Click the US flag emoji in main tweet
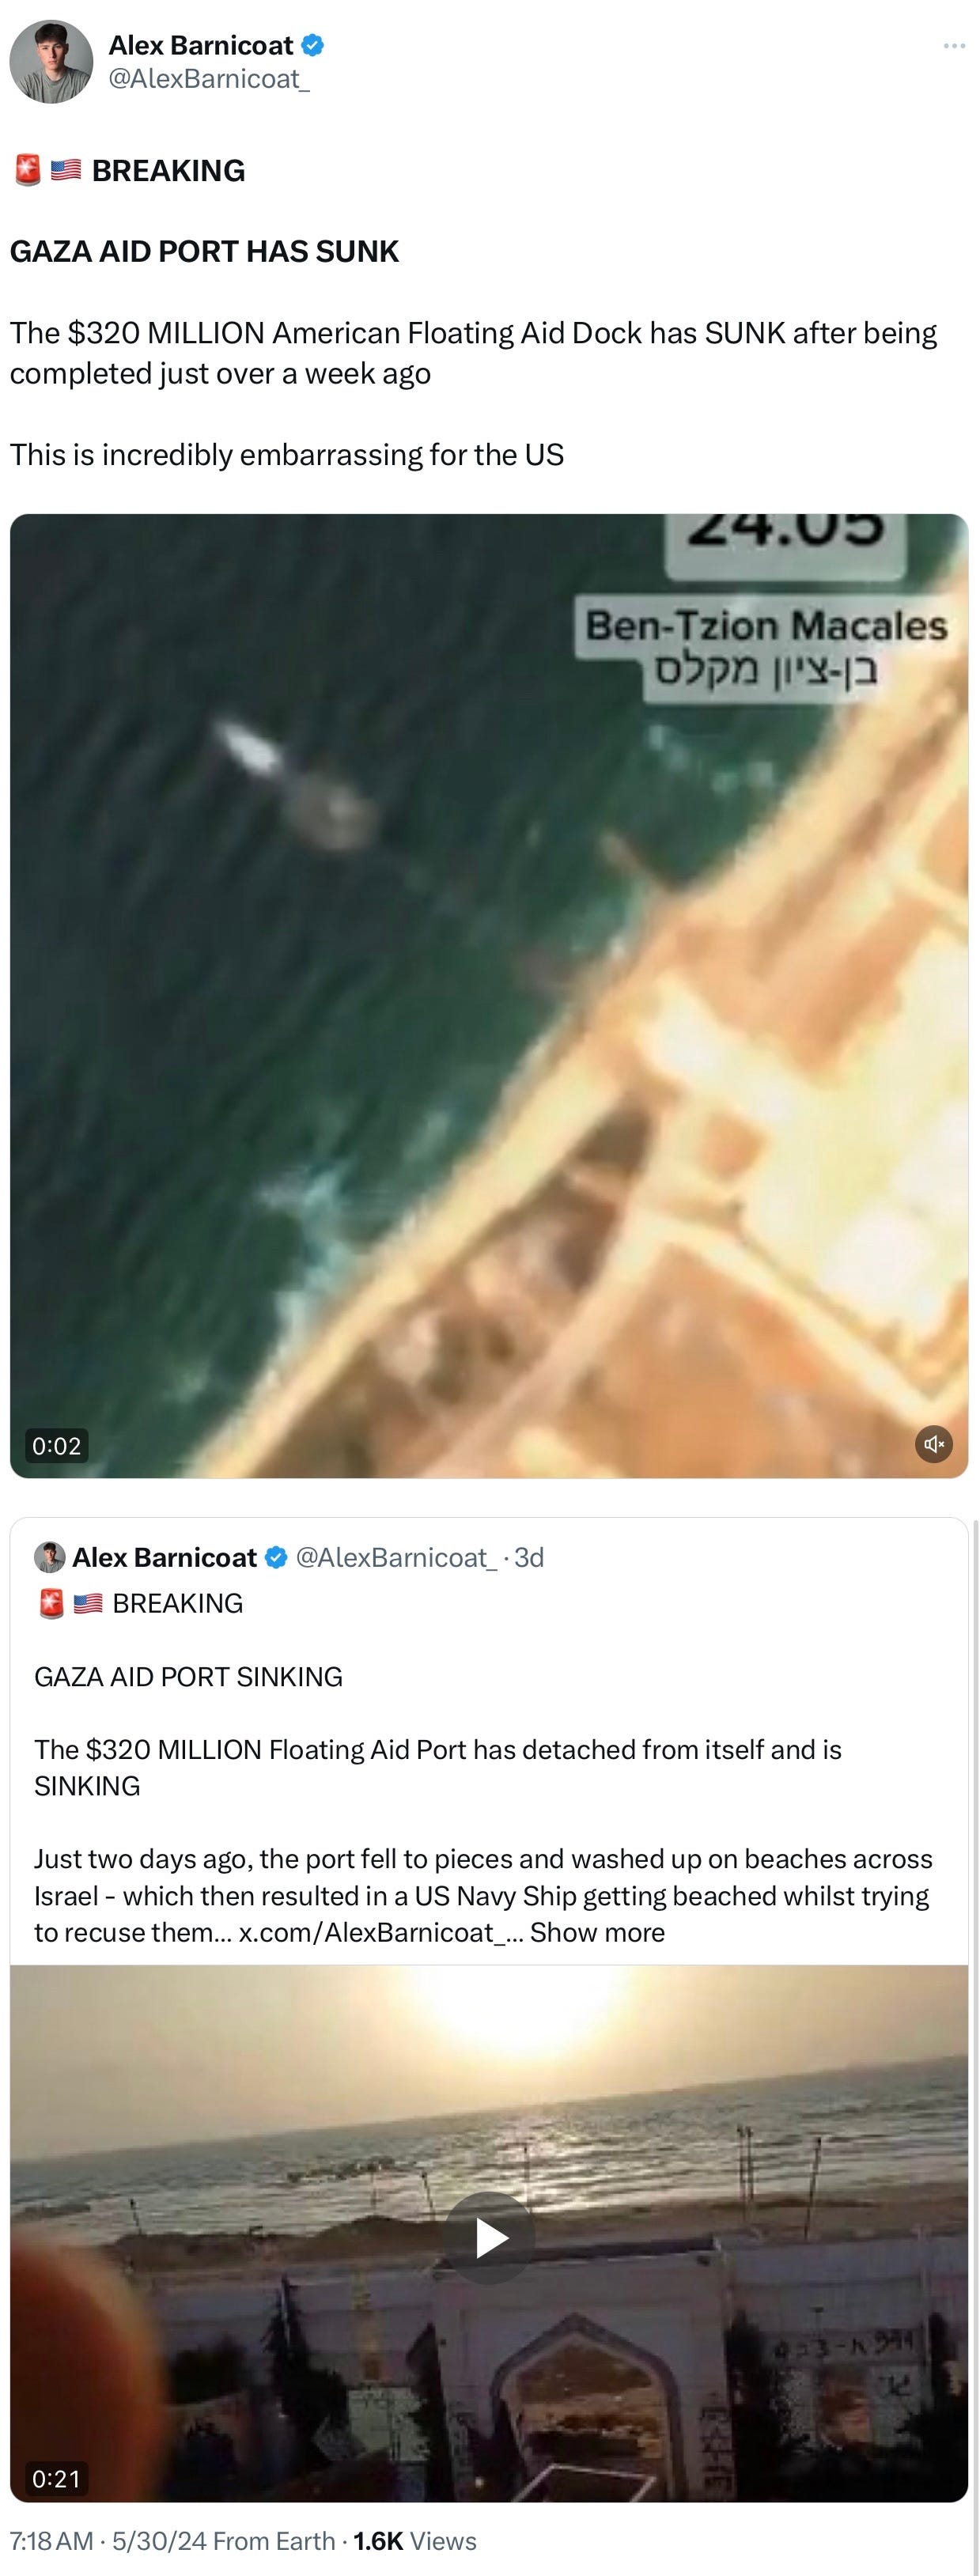Image resolution: width=980 pixels, height=2576 pixels. click(66, 170)
